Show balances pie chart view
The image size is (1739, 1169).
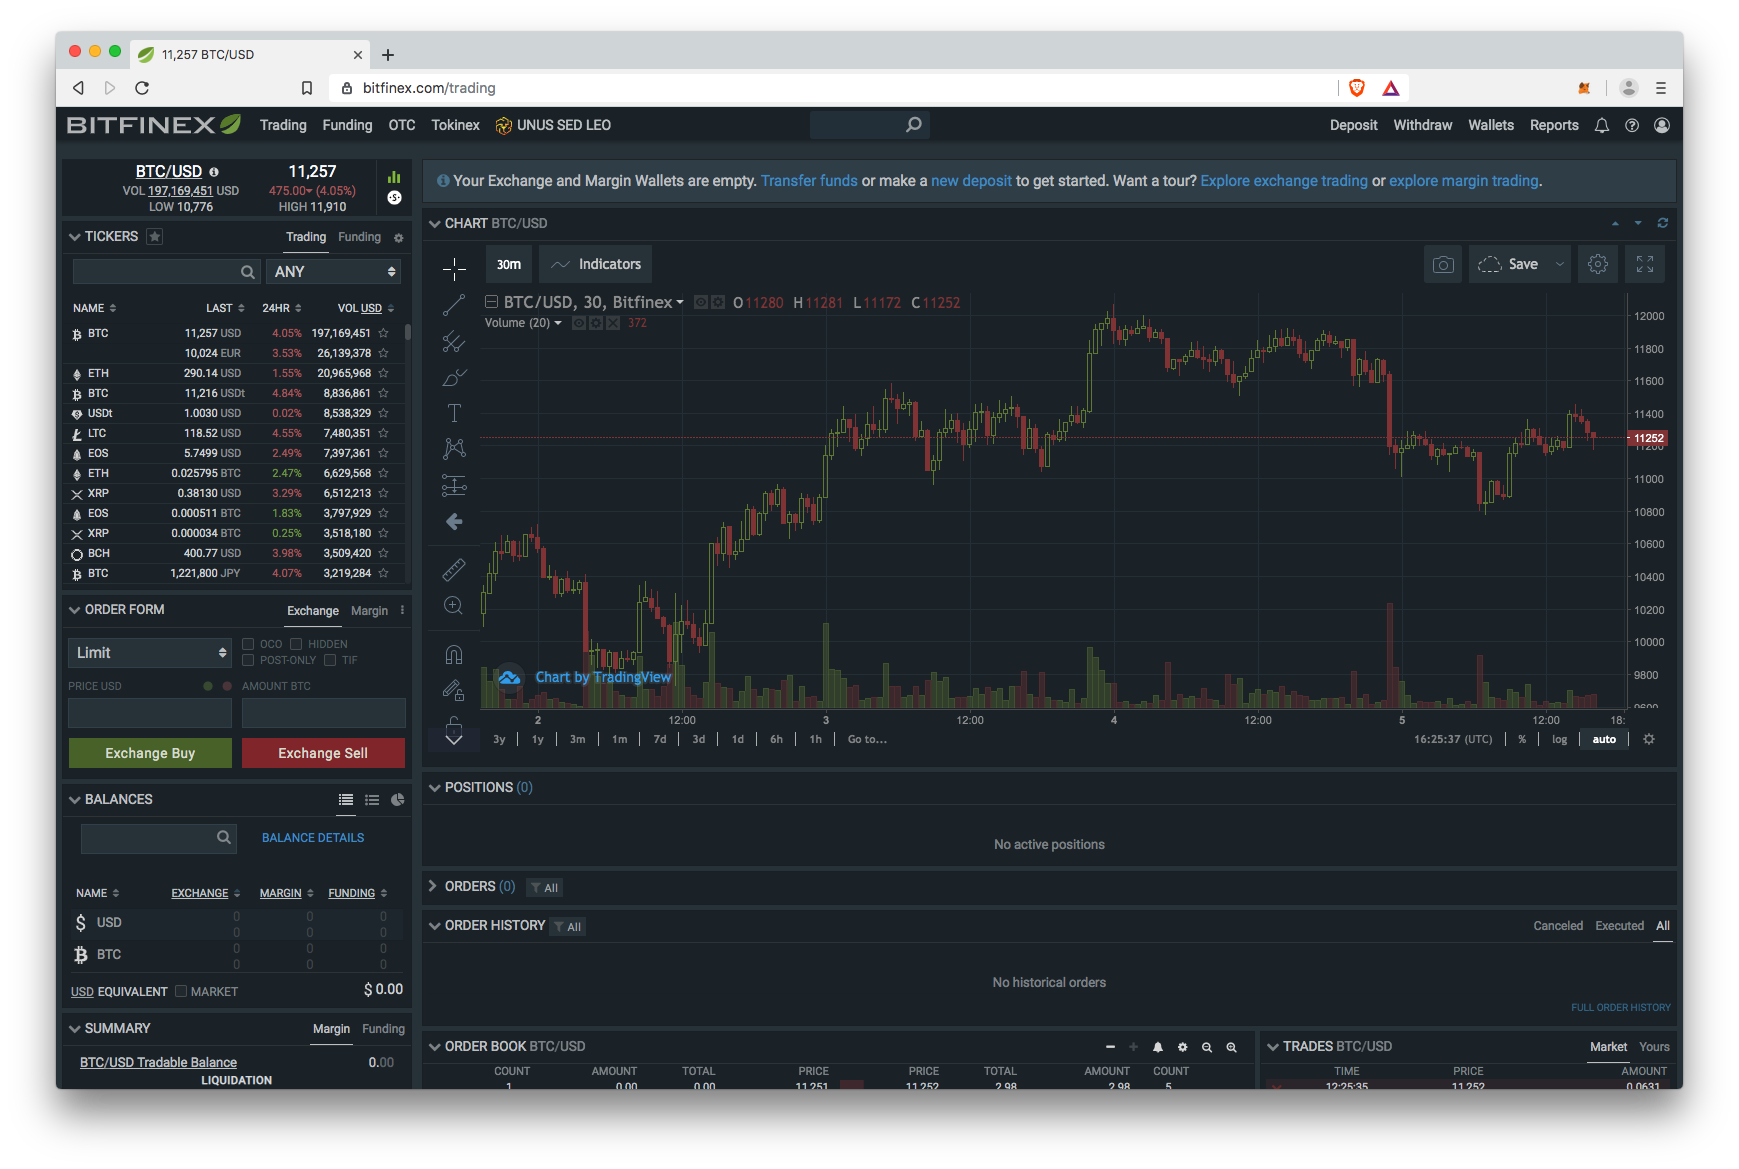click(x=398, y=799)
